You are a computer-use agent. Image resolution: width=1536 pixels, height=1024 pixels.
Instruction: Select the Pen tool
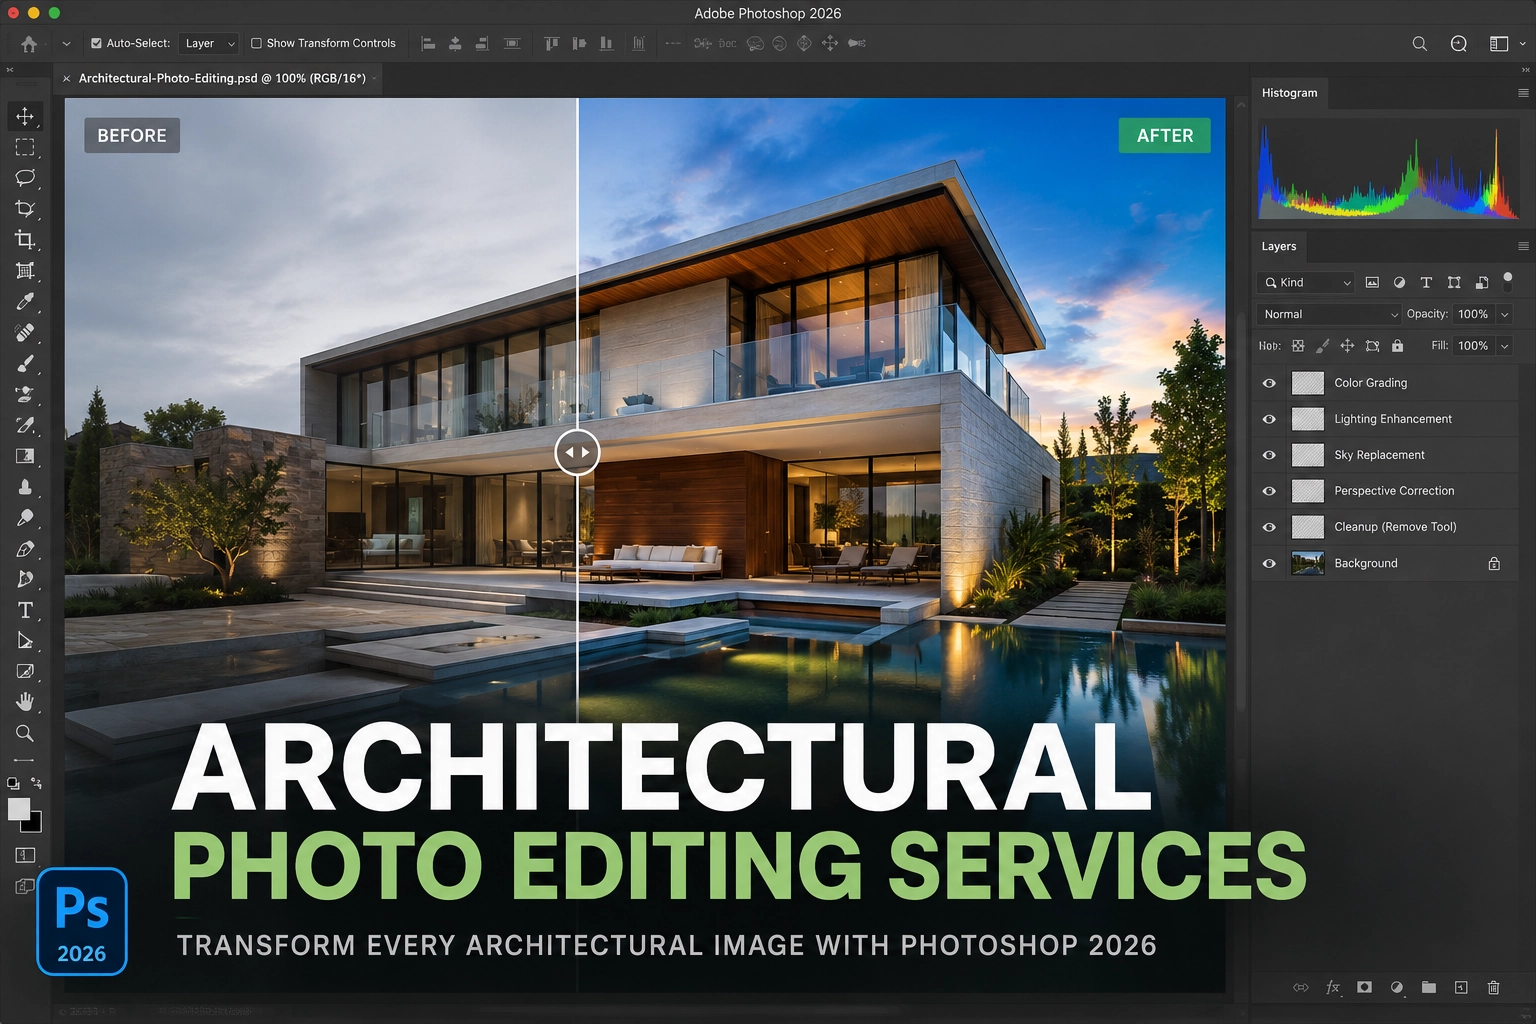(x=25, y=549)
